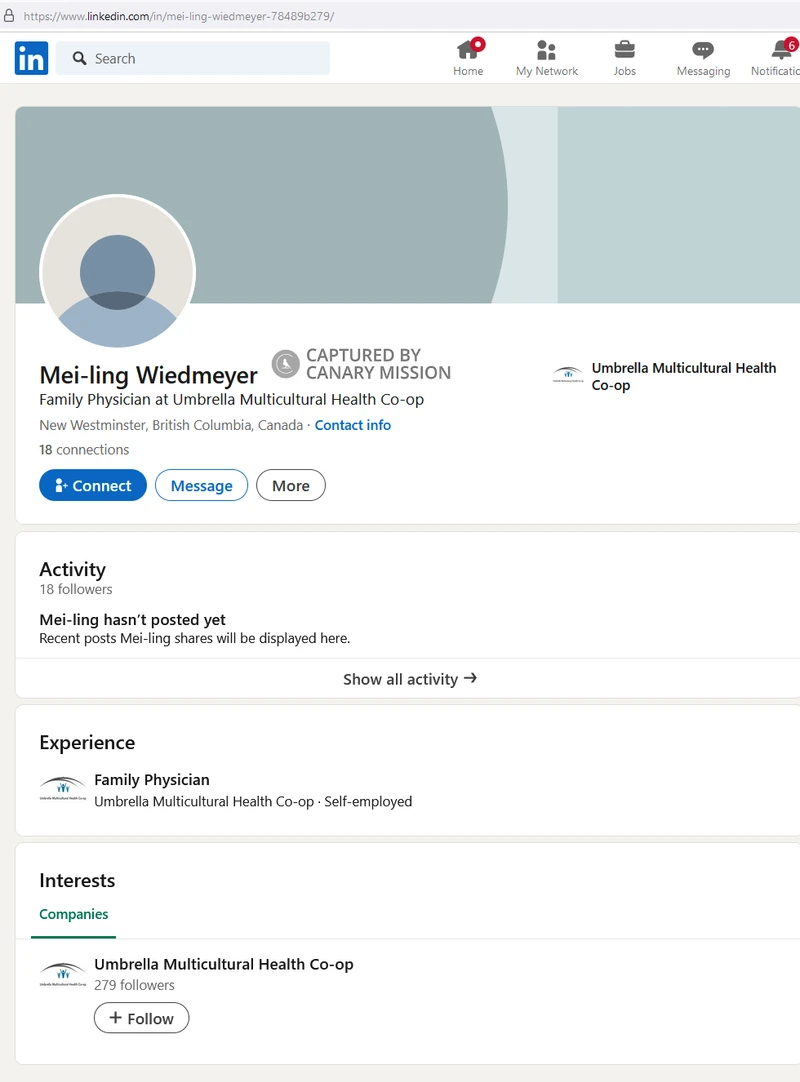This screenshot has width=800, height=1082.
Task: Open the profile avatar photo
Action: [117, 272]
